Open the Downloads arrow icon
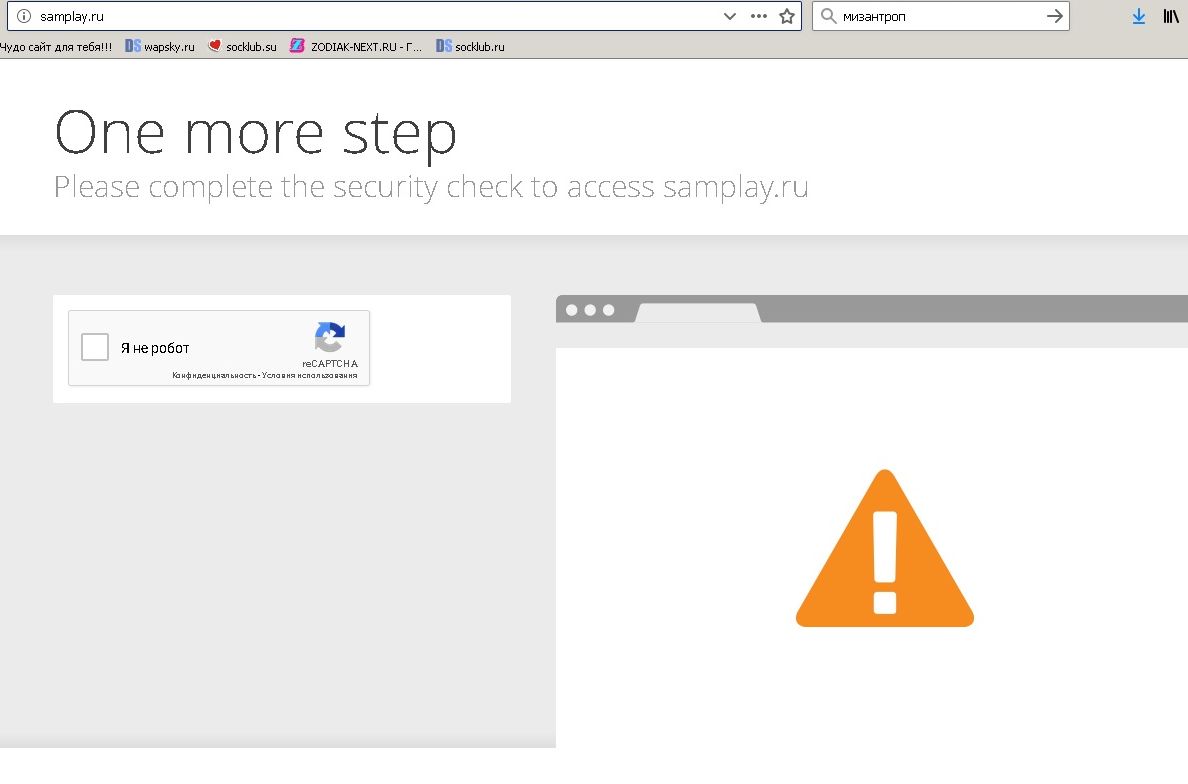 pos(1138,16)
